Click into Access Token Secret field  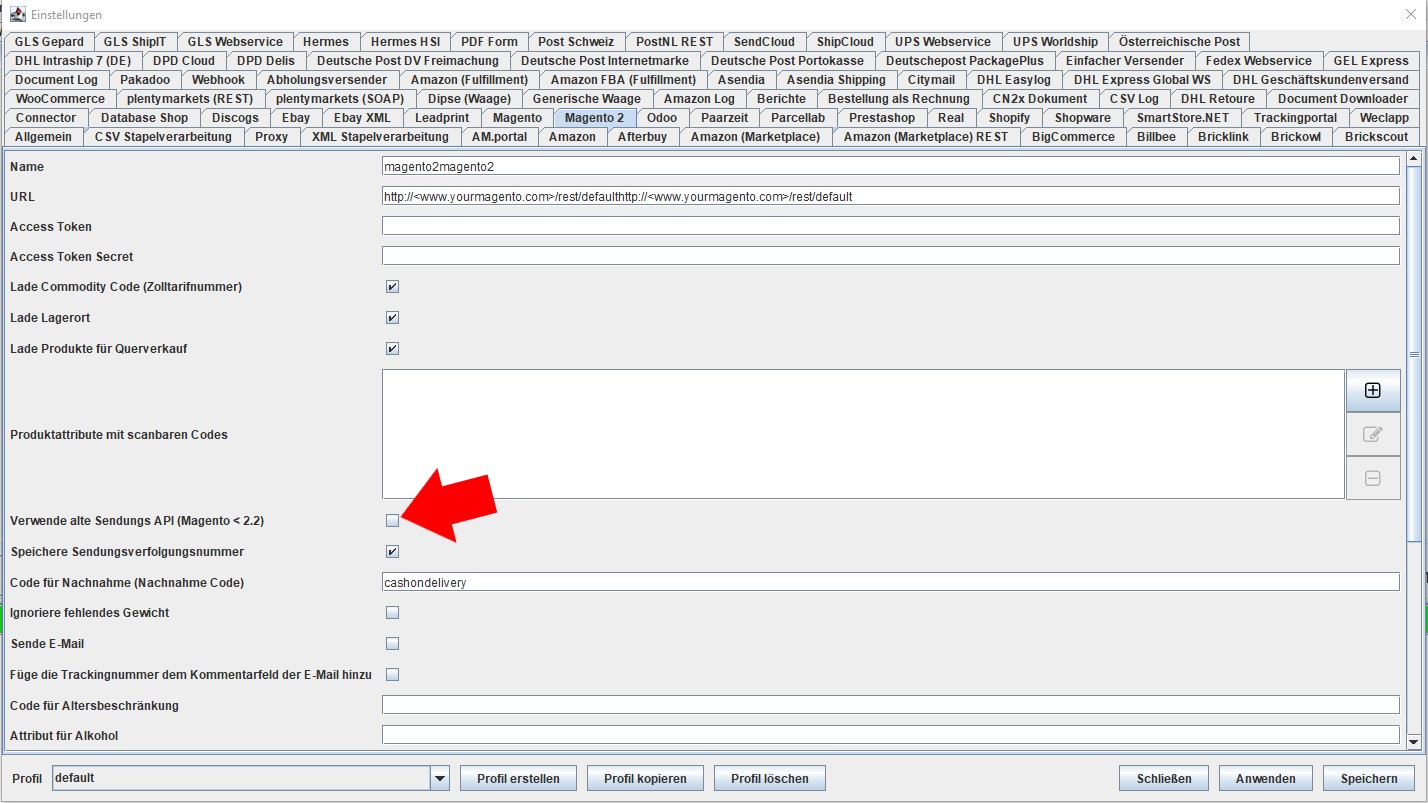pyautogui.click(x=890, y=256)
